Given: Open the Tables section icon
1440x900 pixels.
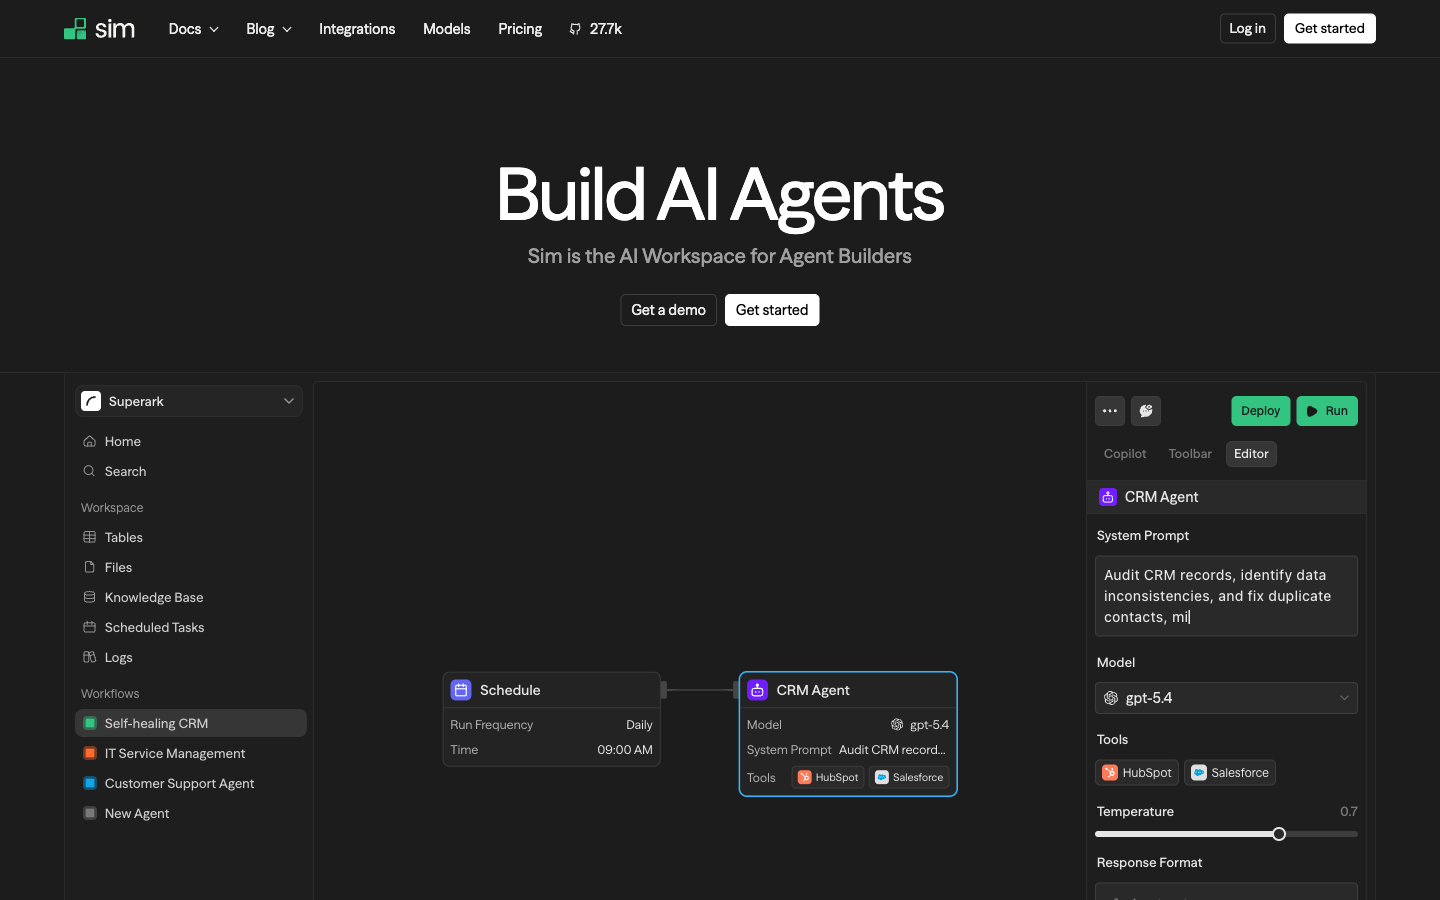Looking at the screenshot, I should coord(90,537).
